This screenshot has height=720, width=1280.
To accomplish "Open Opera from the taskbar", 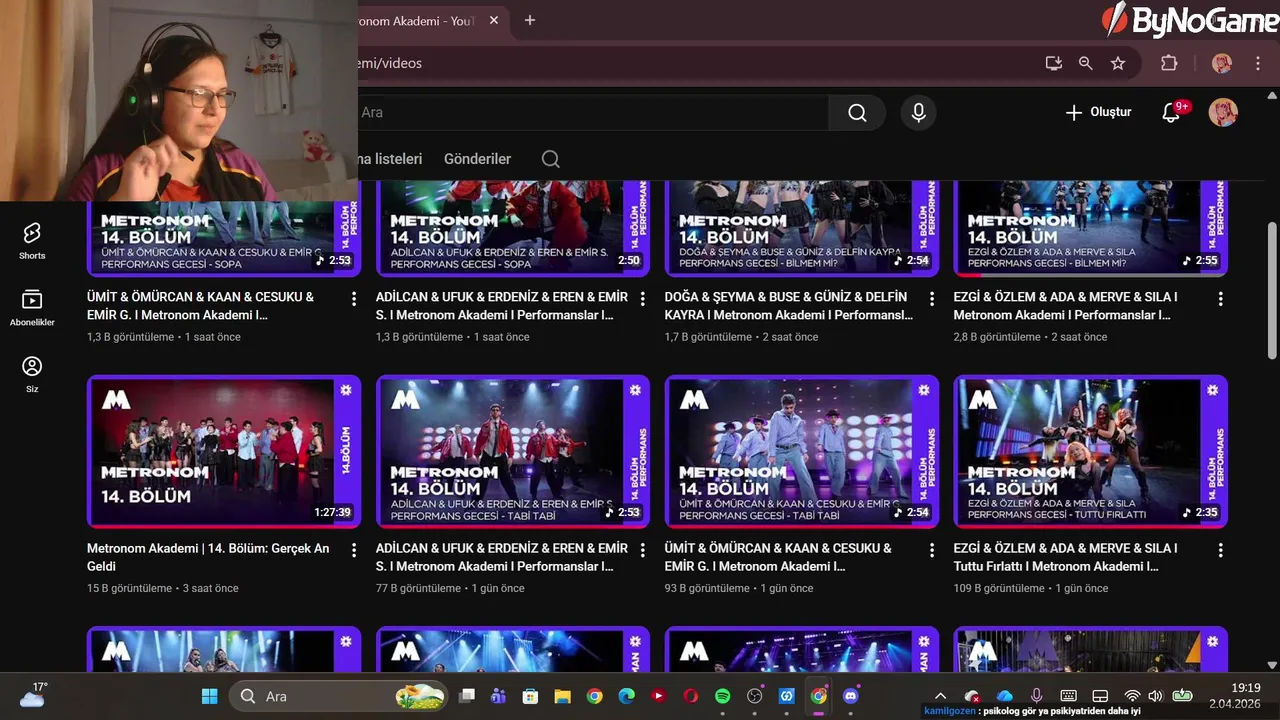I will click(691, 696).
